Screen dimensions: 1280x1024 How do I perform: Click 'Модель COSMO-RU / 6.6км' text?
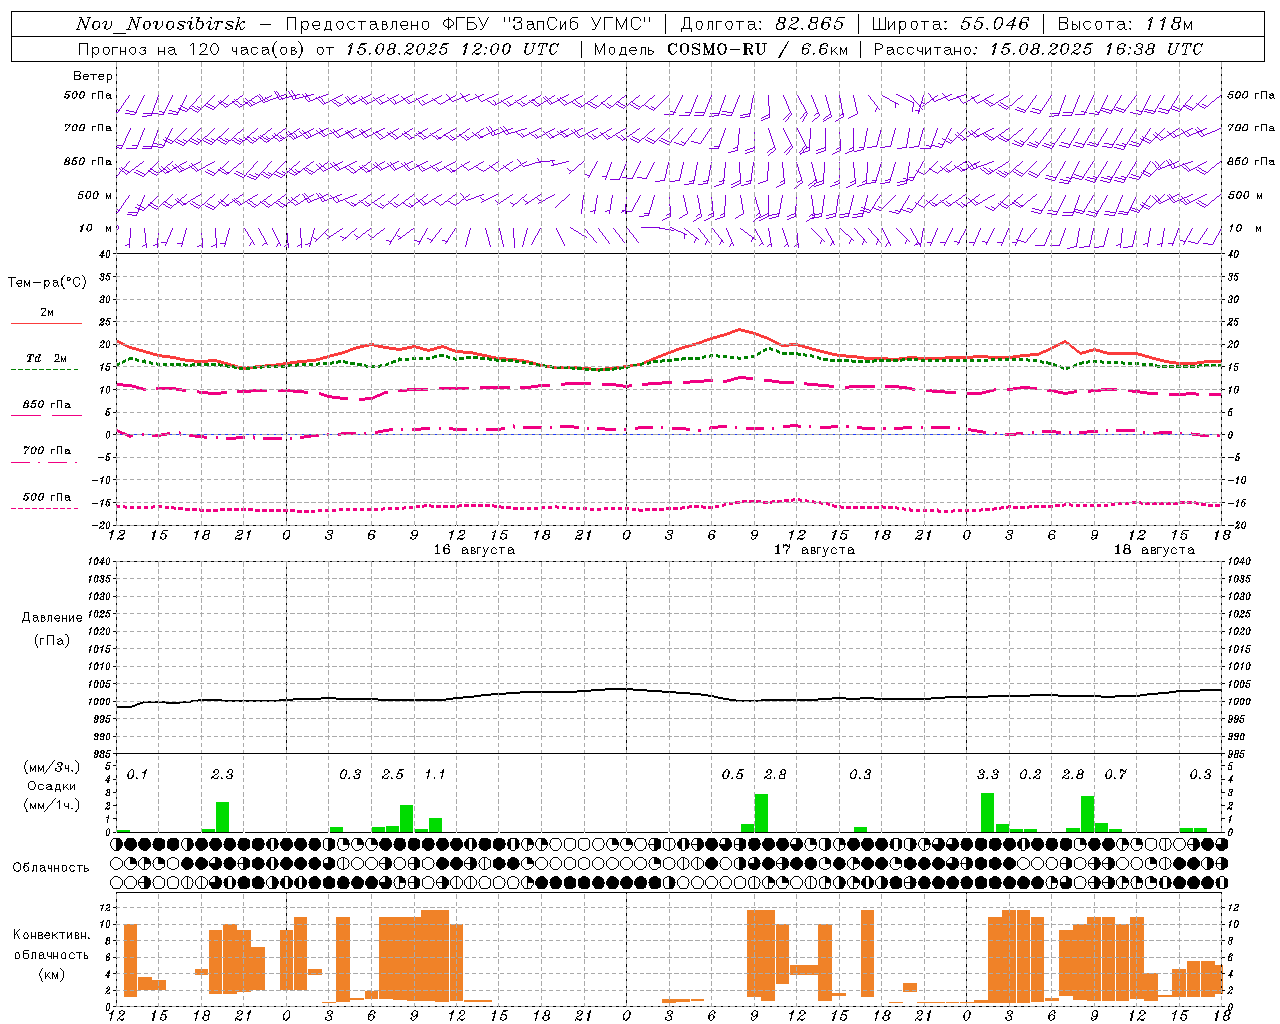(720, 49)
